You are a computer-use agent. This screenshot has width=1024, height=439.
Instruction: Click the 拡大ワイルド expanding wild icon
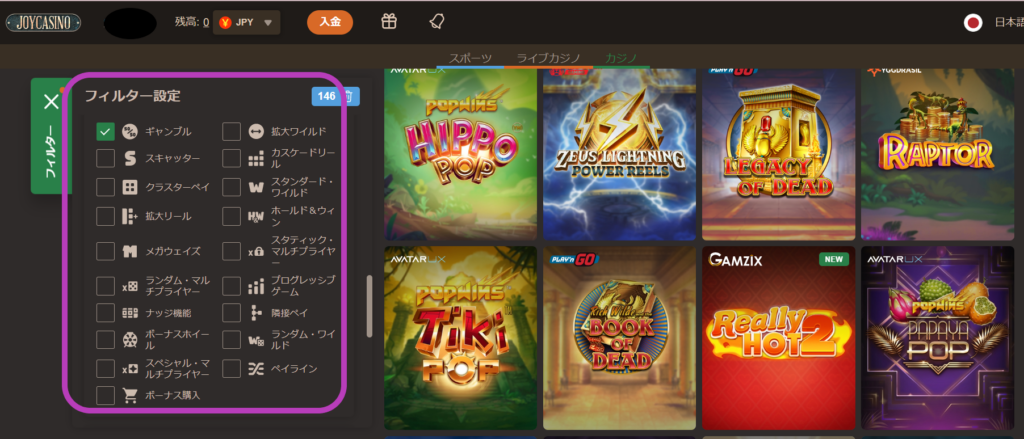(256, 131)
